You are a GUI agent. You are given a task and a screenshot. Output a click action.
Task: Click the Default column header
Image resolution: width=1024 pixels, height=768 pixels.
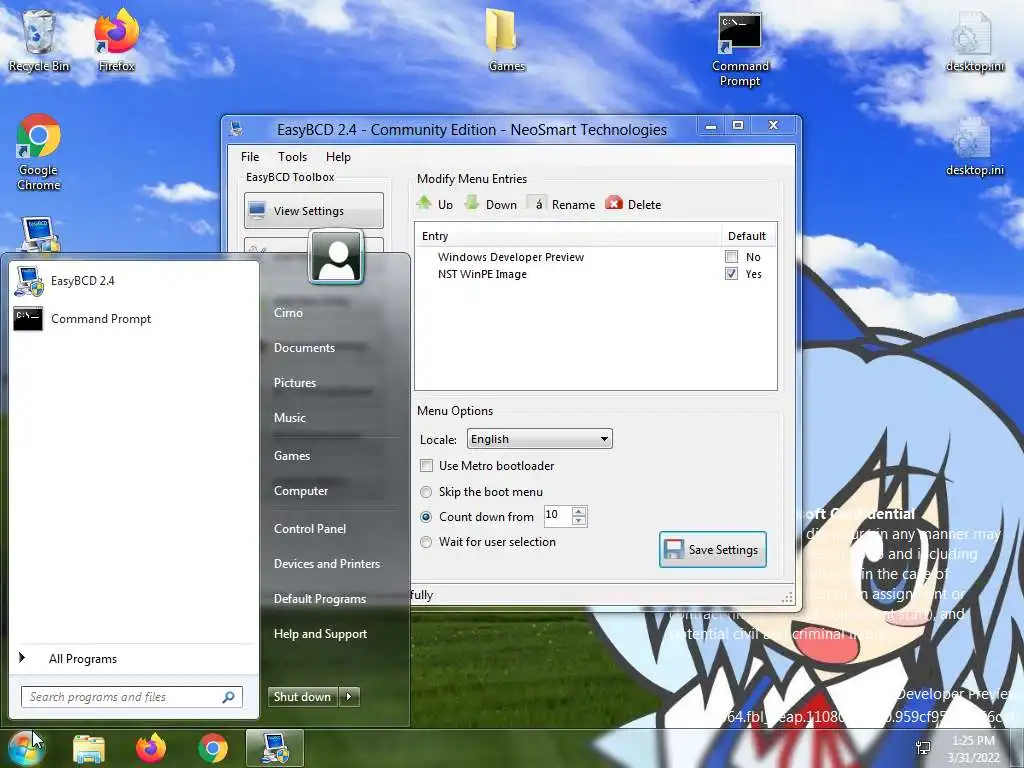click(748, 236)
